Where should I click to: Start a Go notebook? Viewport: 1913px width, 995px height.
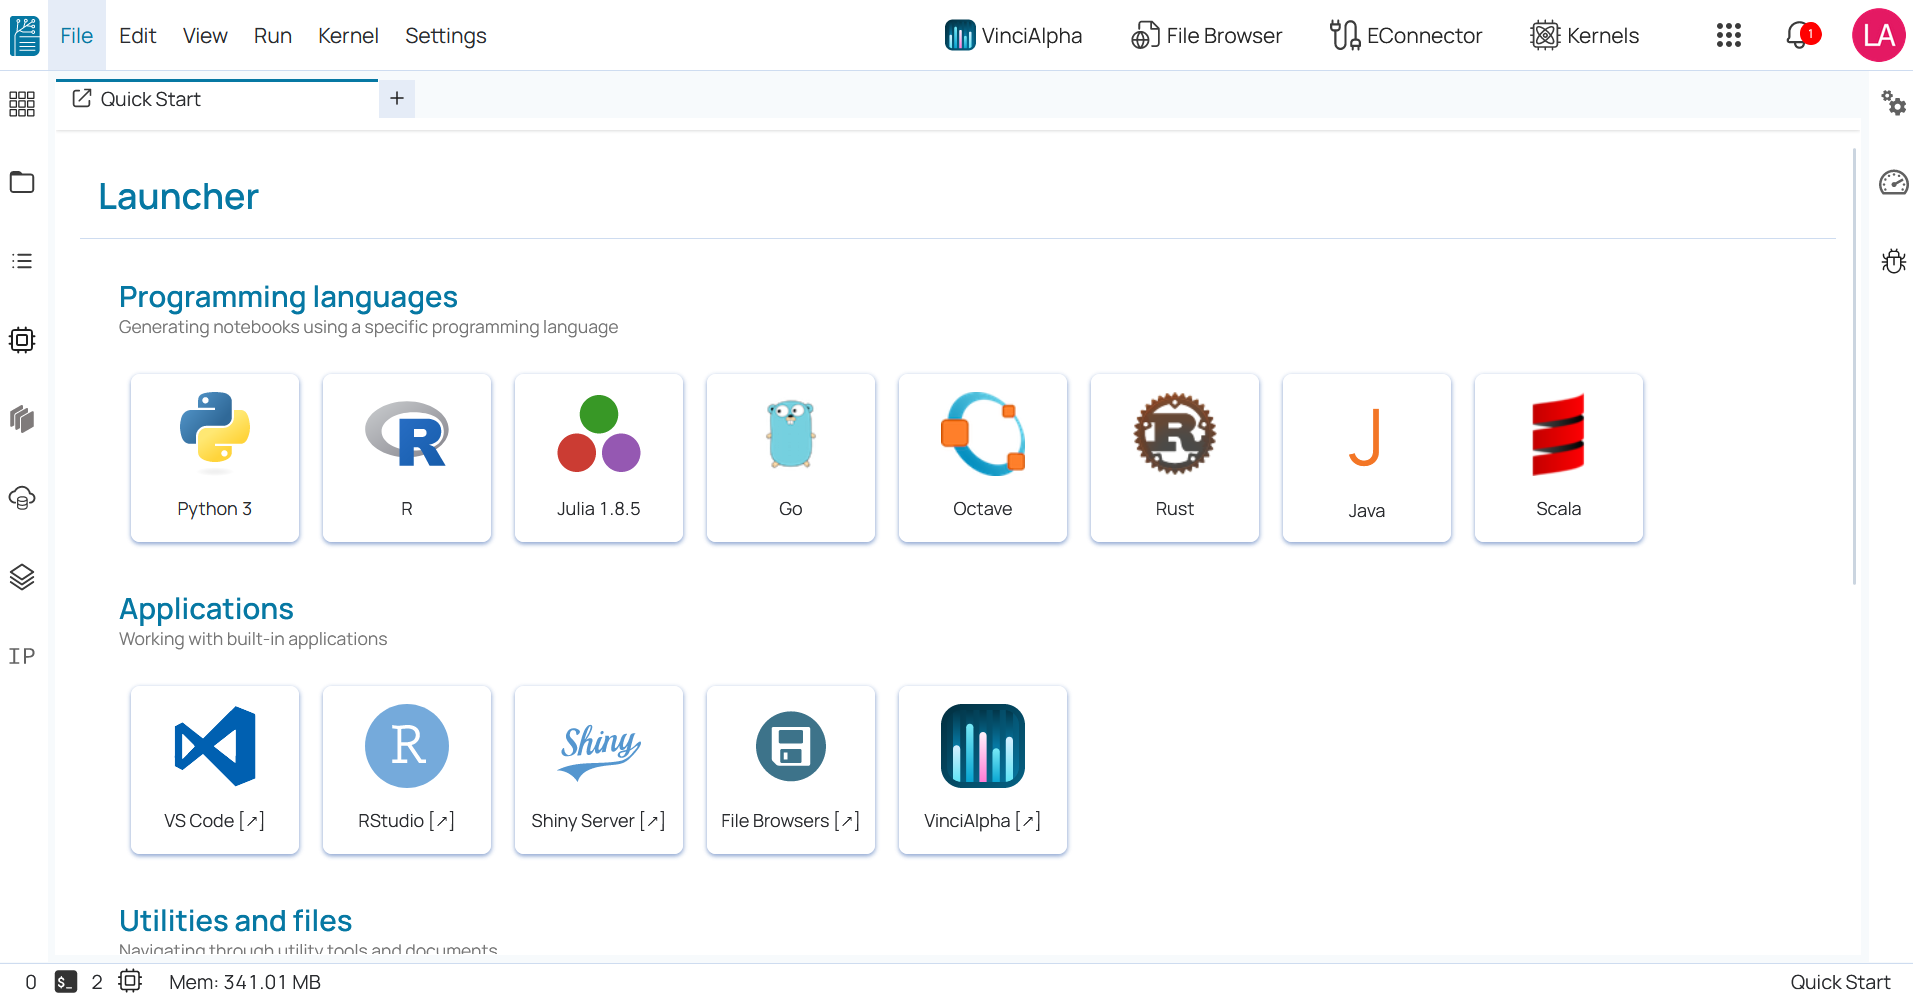coord(791,458)
